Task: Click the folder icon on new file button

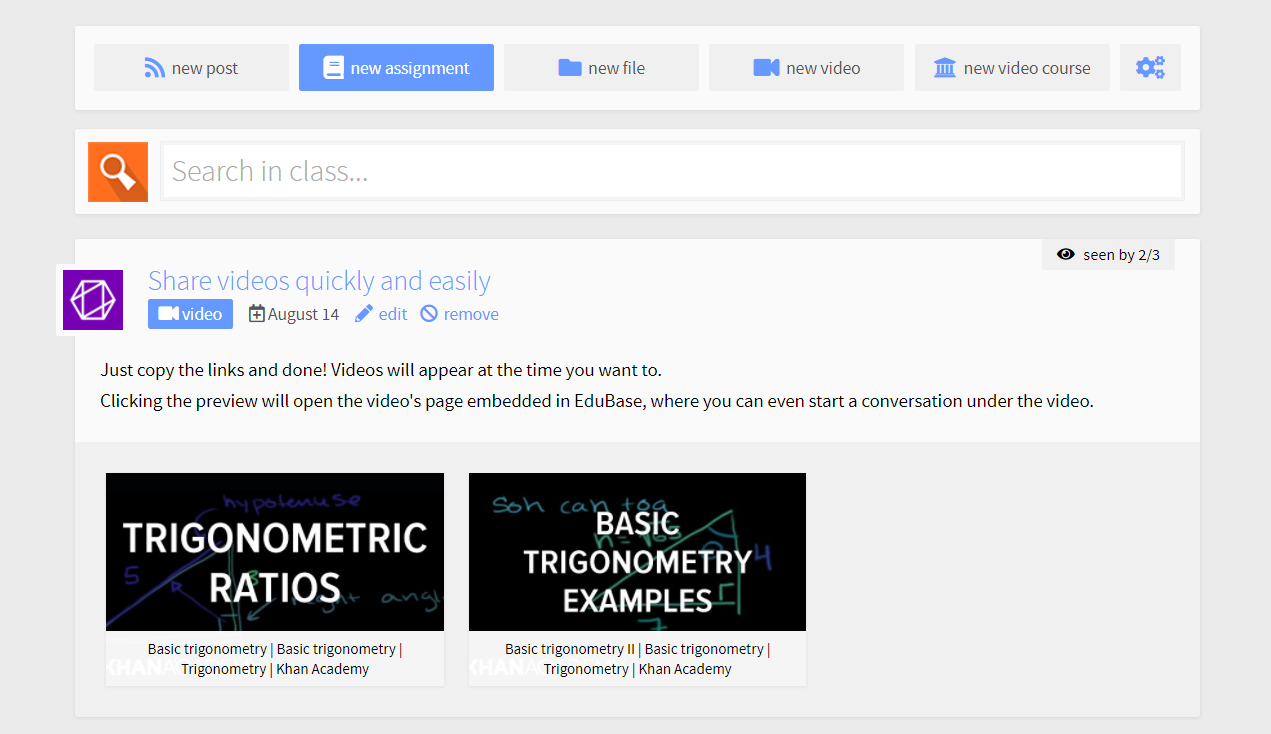Action: (x=568, y=67)
